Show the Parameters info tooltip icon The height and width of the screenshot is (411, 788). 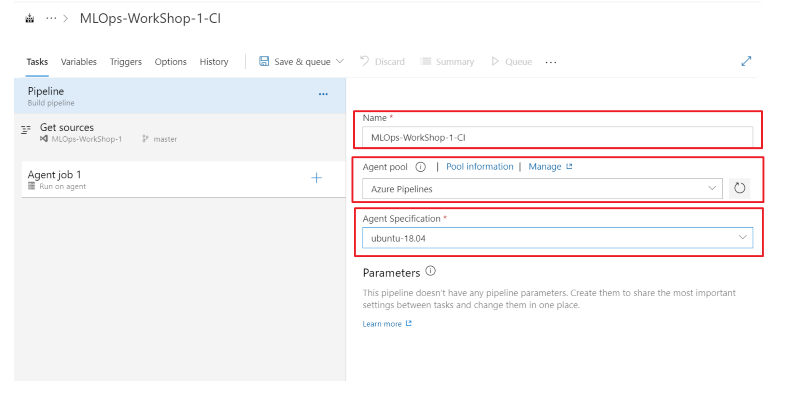431,271
